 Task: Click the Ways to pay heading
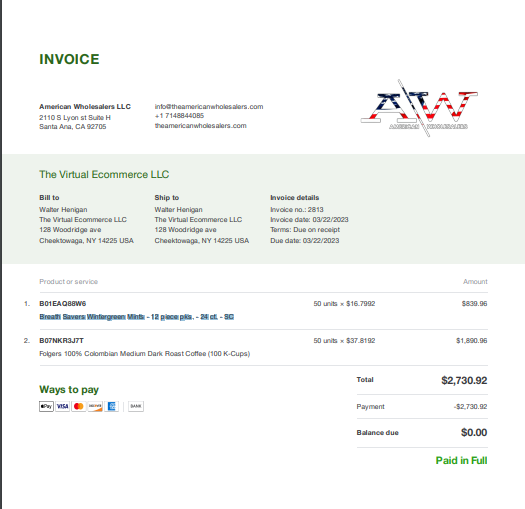coord(69,390)
